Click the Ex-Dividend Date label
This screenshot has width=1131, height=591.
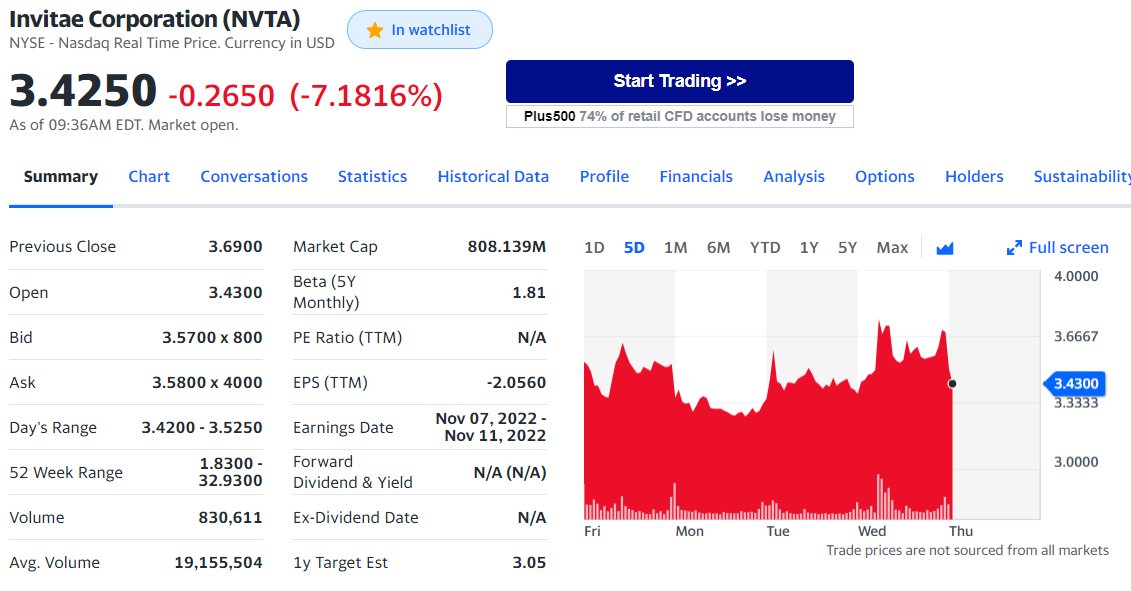click(356, 517)
